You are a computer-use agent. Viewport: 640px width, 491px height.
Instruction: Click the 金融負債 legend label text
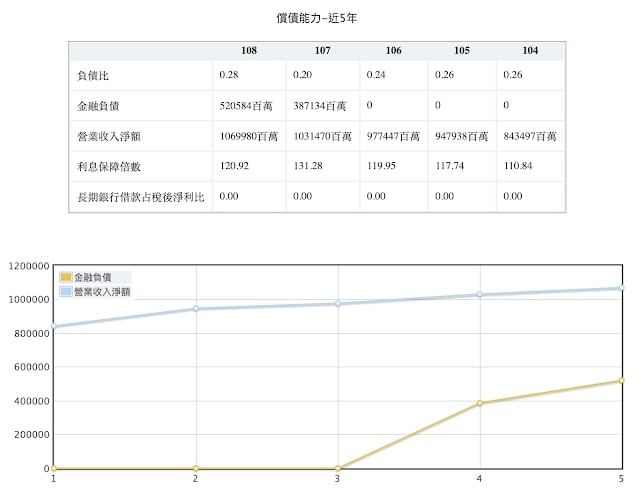click(x=93, y=278)
